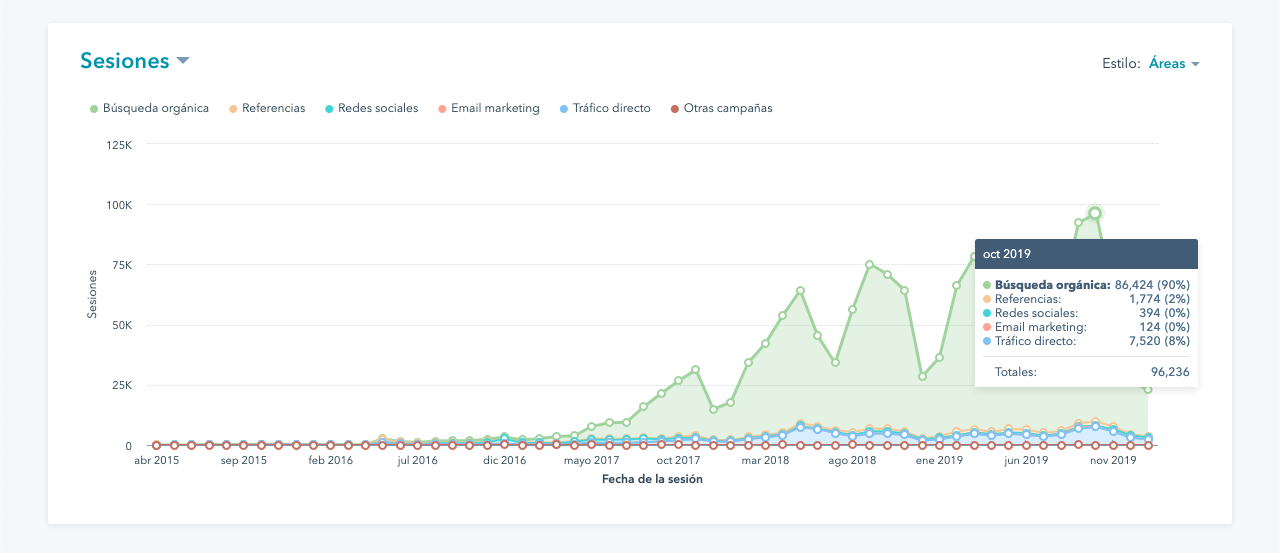Toggle Búsqueda orgánica series in legend
This screenshot has height=553, width=1280.
(x=155, y=108)
